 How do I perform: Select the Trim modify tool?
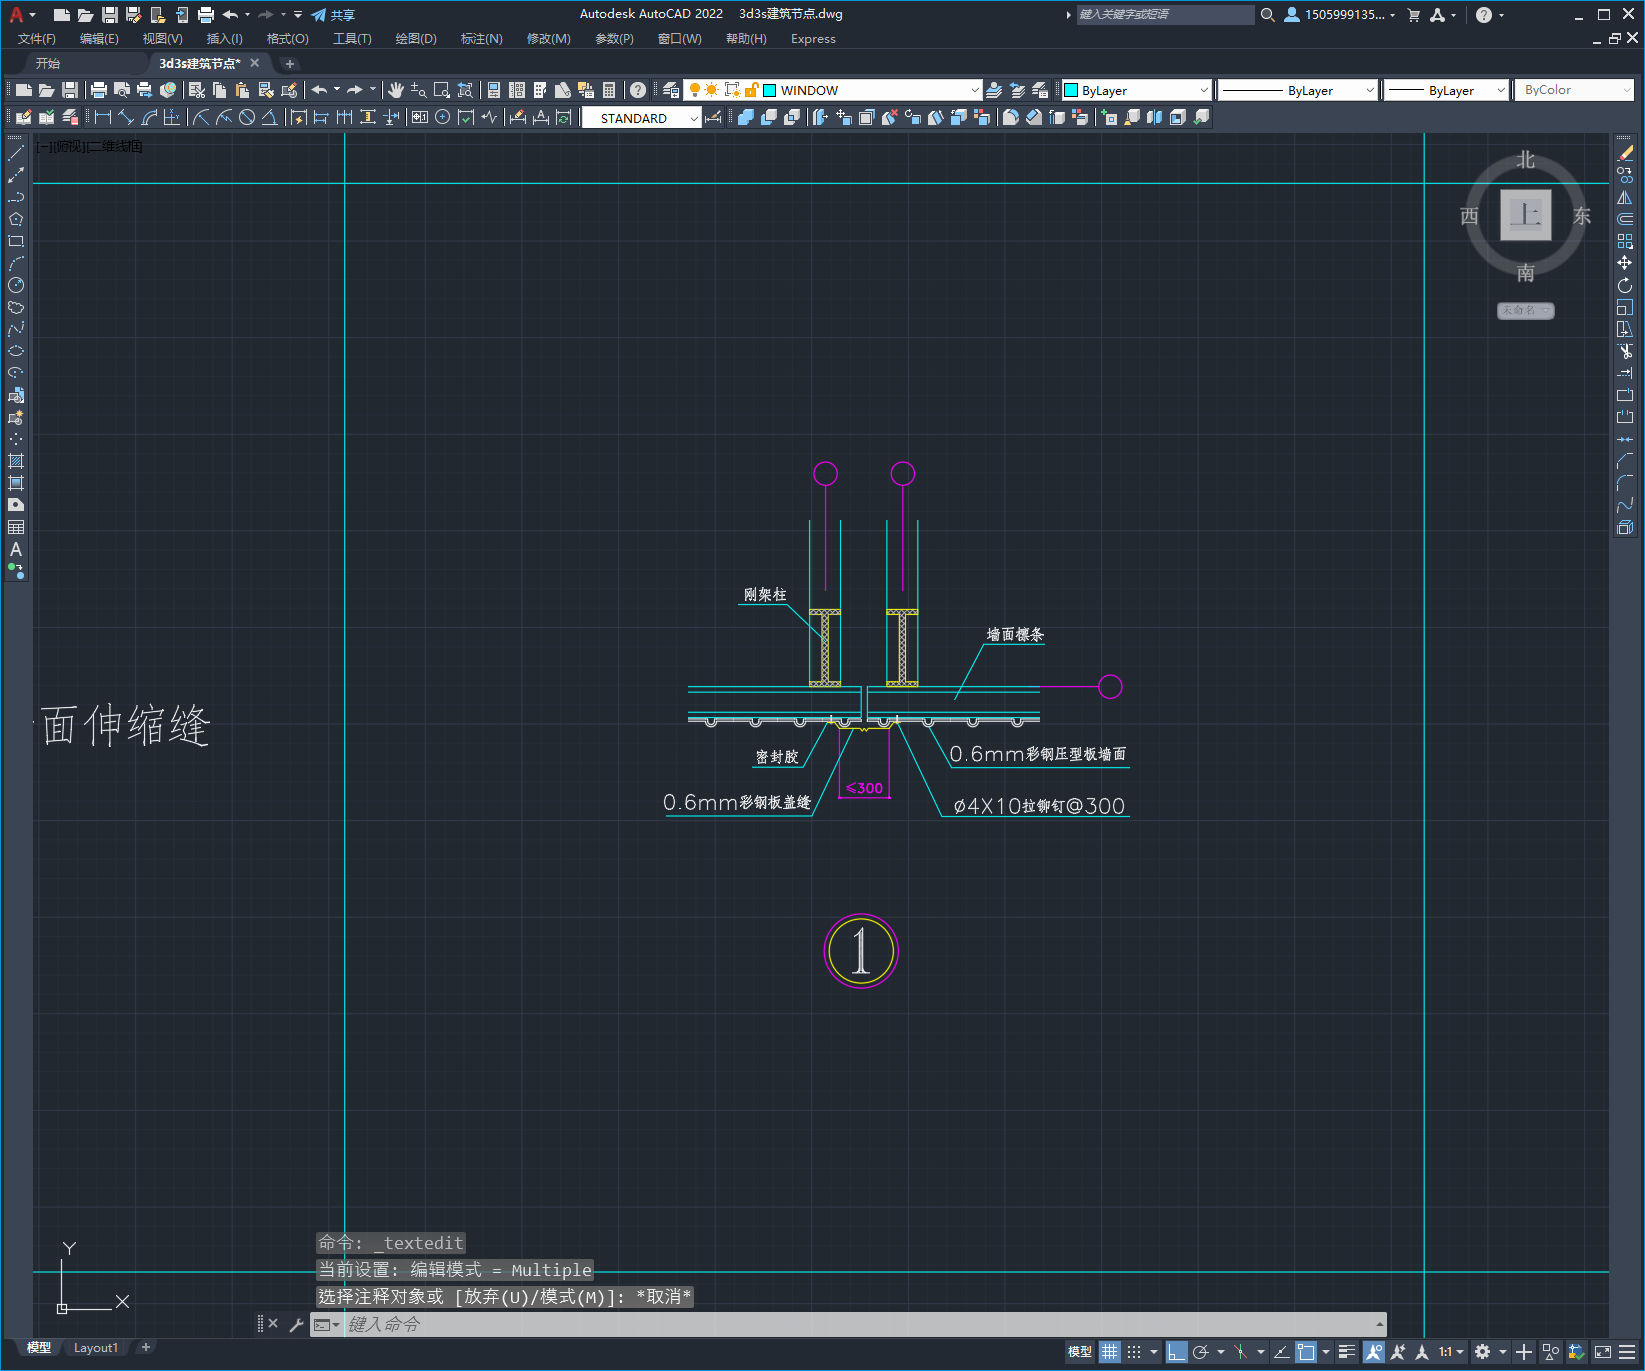pos(1625,351)
